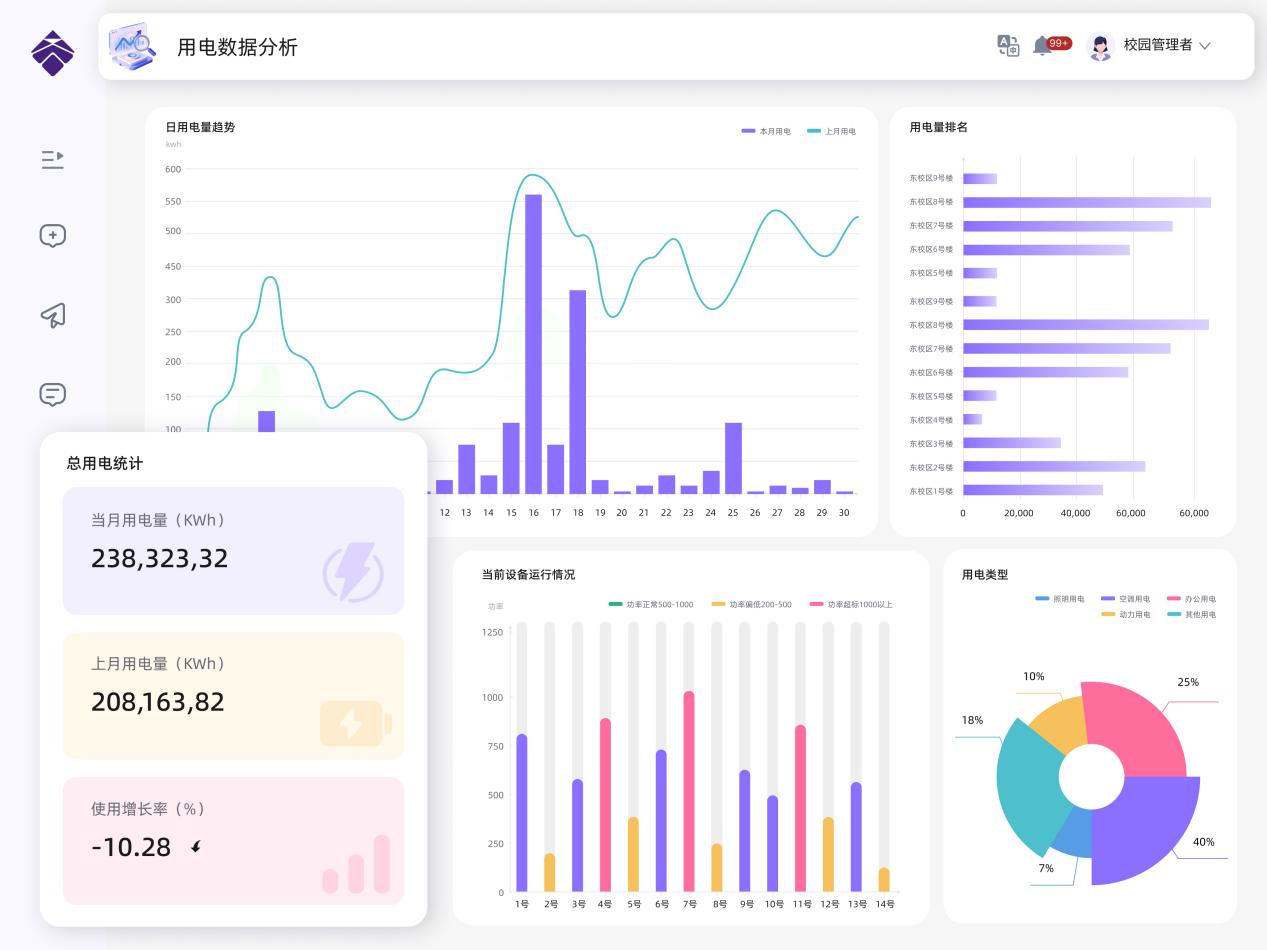Screen dimensions: 1267x950
Task: Click the 40% purple pie slice
Action: click(1150, 830)
